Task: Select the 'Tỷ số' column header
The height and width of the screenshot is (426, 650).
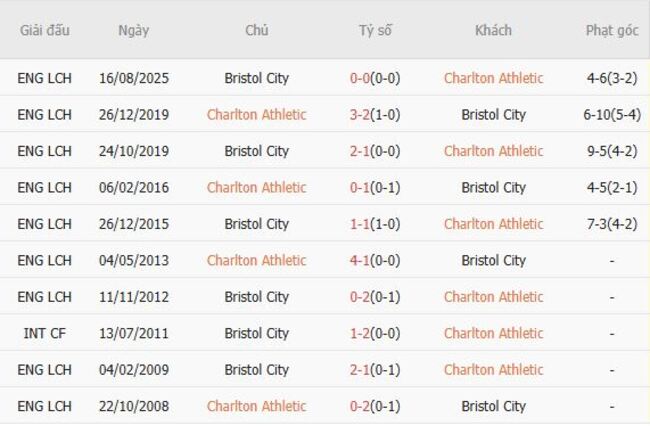Action: [375, 30]
